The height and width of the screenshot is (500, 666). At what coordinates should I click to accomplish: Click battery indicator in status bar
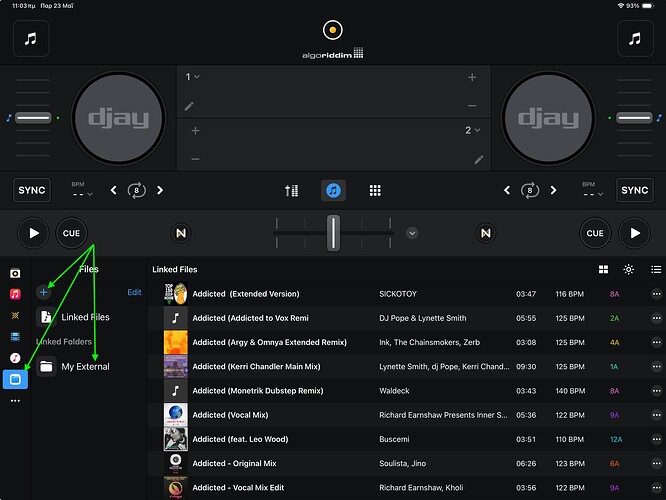[x=647, y=6]
